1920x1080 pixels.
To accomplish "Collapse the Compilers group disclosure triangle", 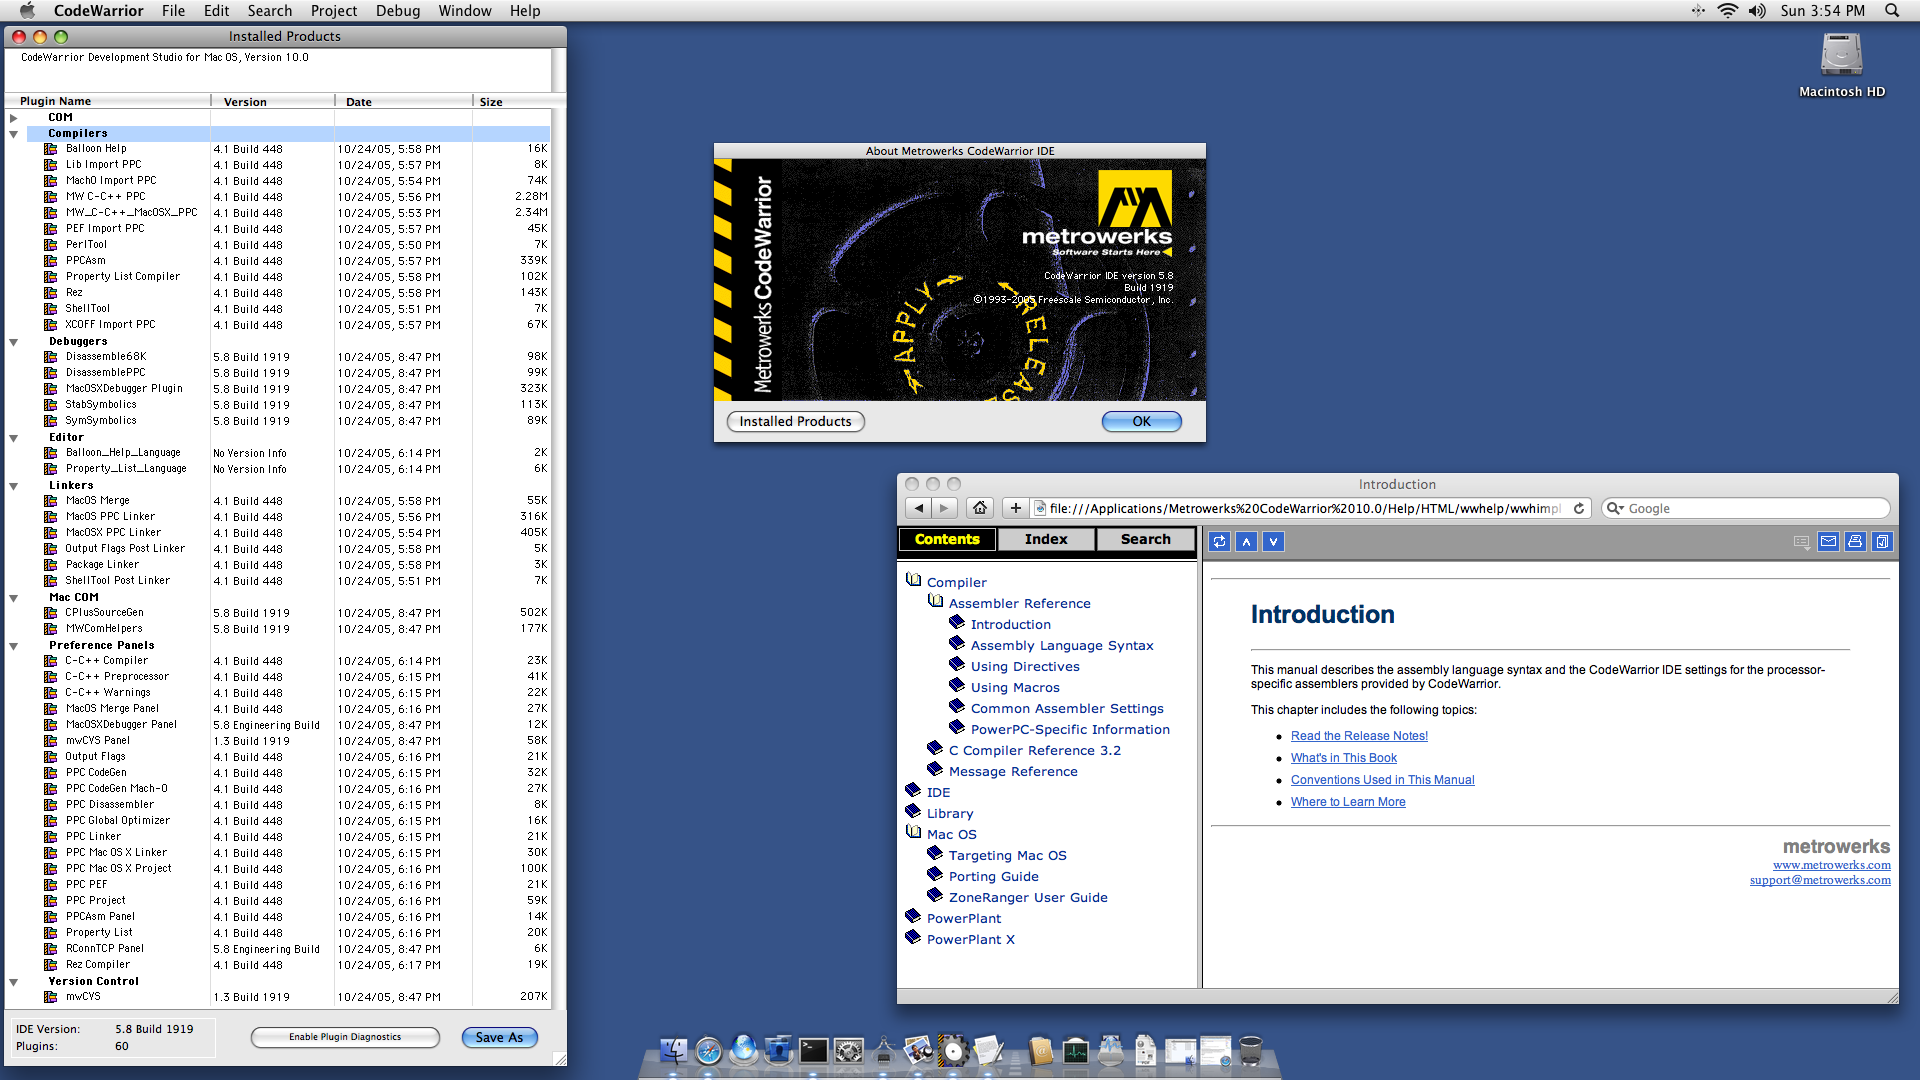I will click(x=14, y=133).
